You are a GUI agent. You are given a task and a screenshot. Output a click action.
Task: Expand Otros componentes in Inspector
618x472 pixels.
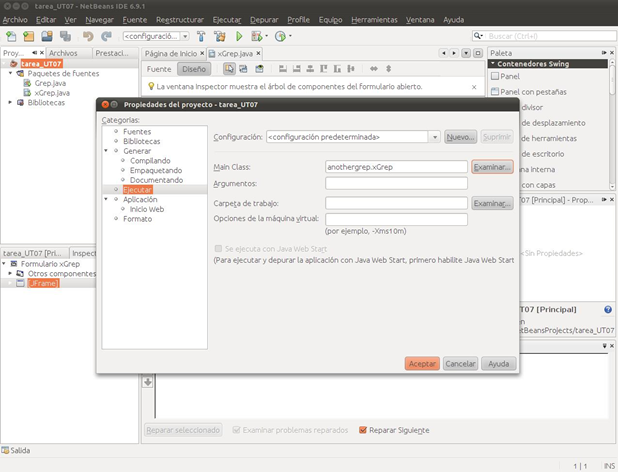(10, 273)
